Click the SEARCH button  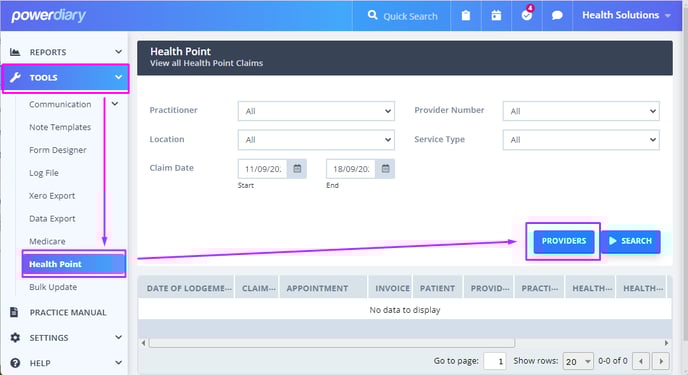click(631, 241)
